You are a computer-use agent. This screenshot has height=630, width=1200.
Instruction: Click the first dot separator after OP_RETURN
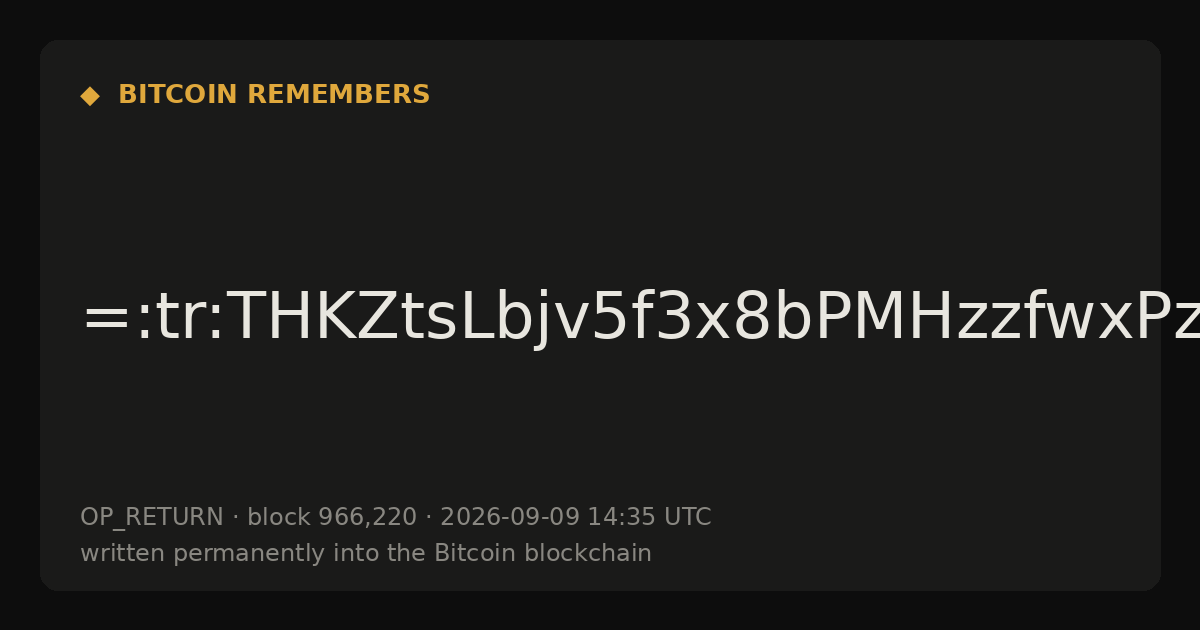click(x=235, y=518)
